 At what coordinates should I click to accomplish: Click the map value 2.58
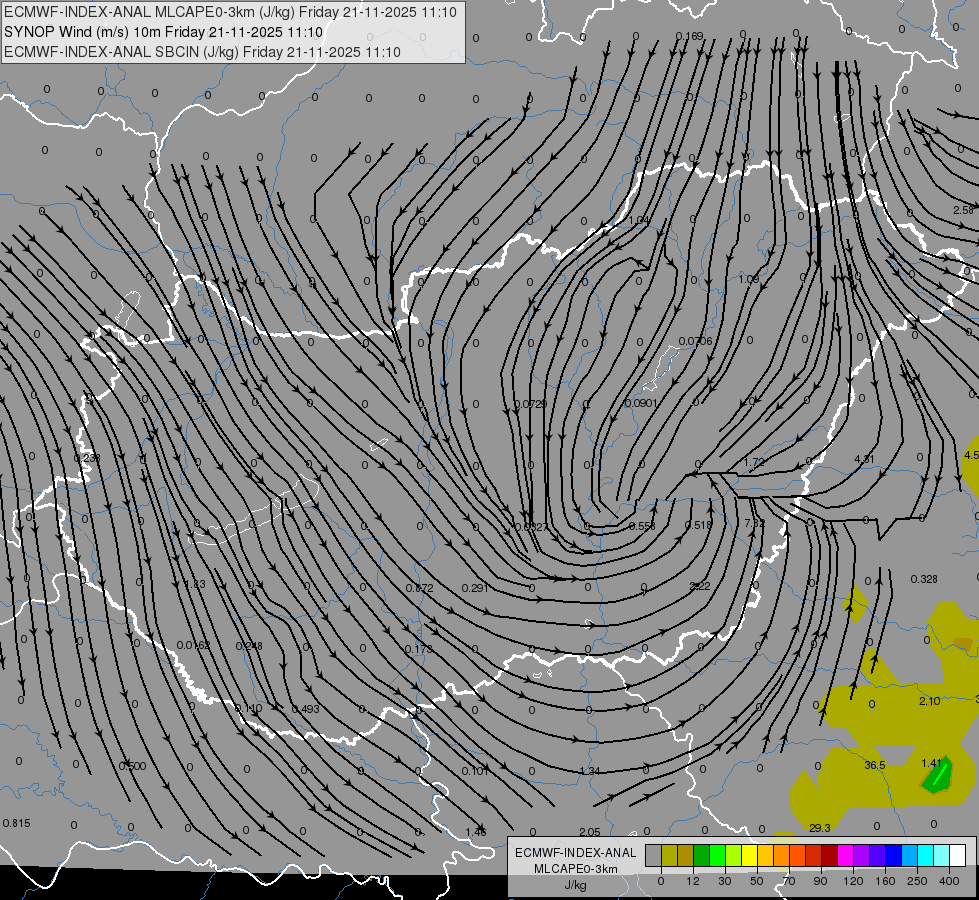(963, 210)
